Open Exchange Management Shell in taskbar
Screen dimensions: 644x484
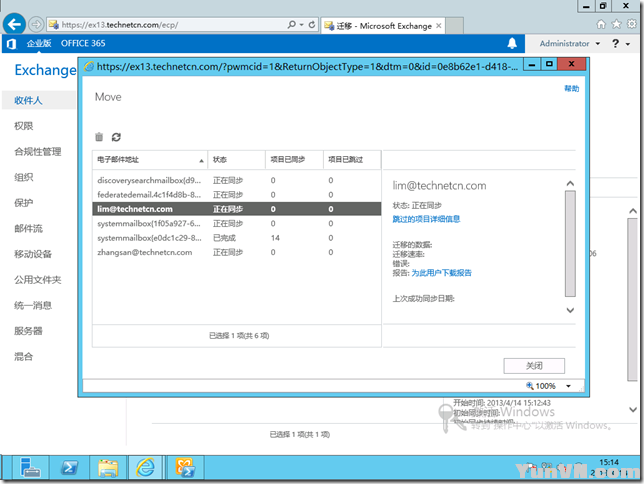185,468
